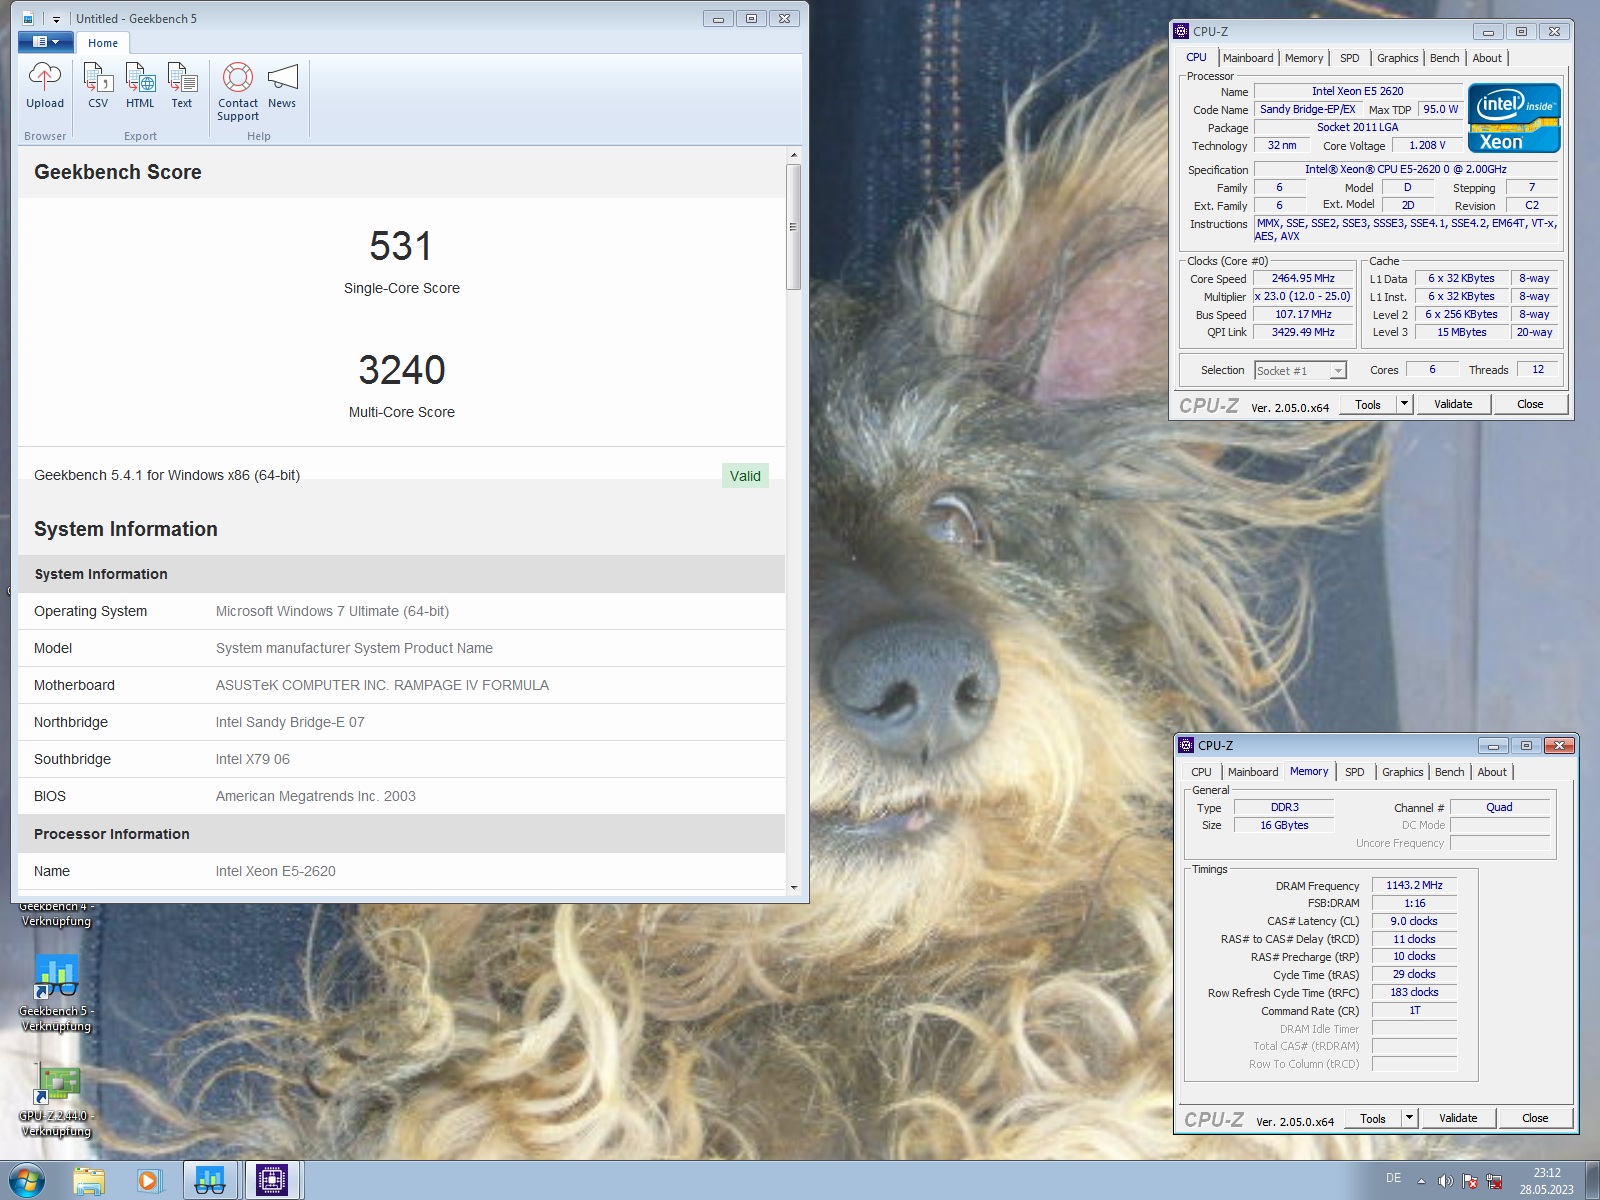Click the CPU-Z icon in top window title bar

(x=1181, y=31)
